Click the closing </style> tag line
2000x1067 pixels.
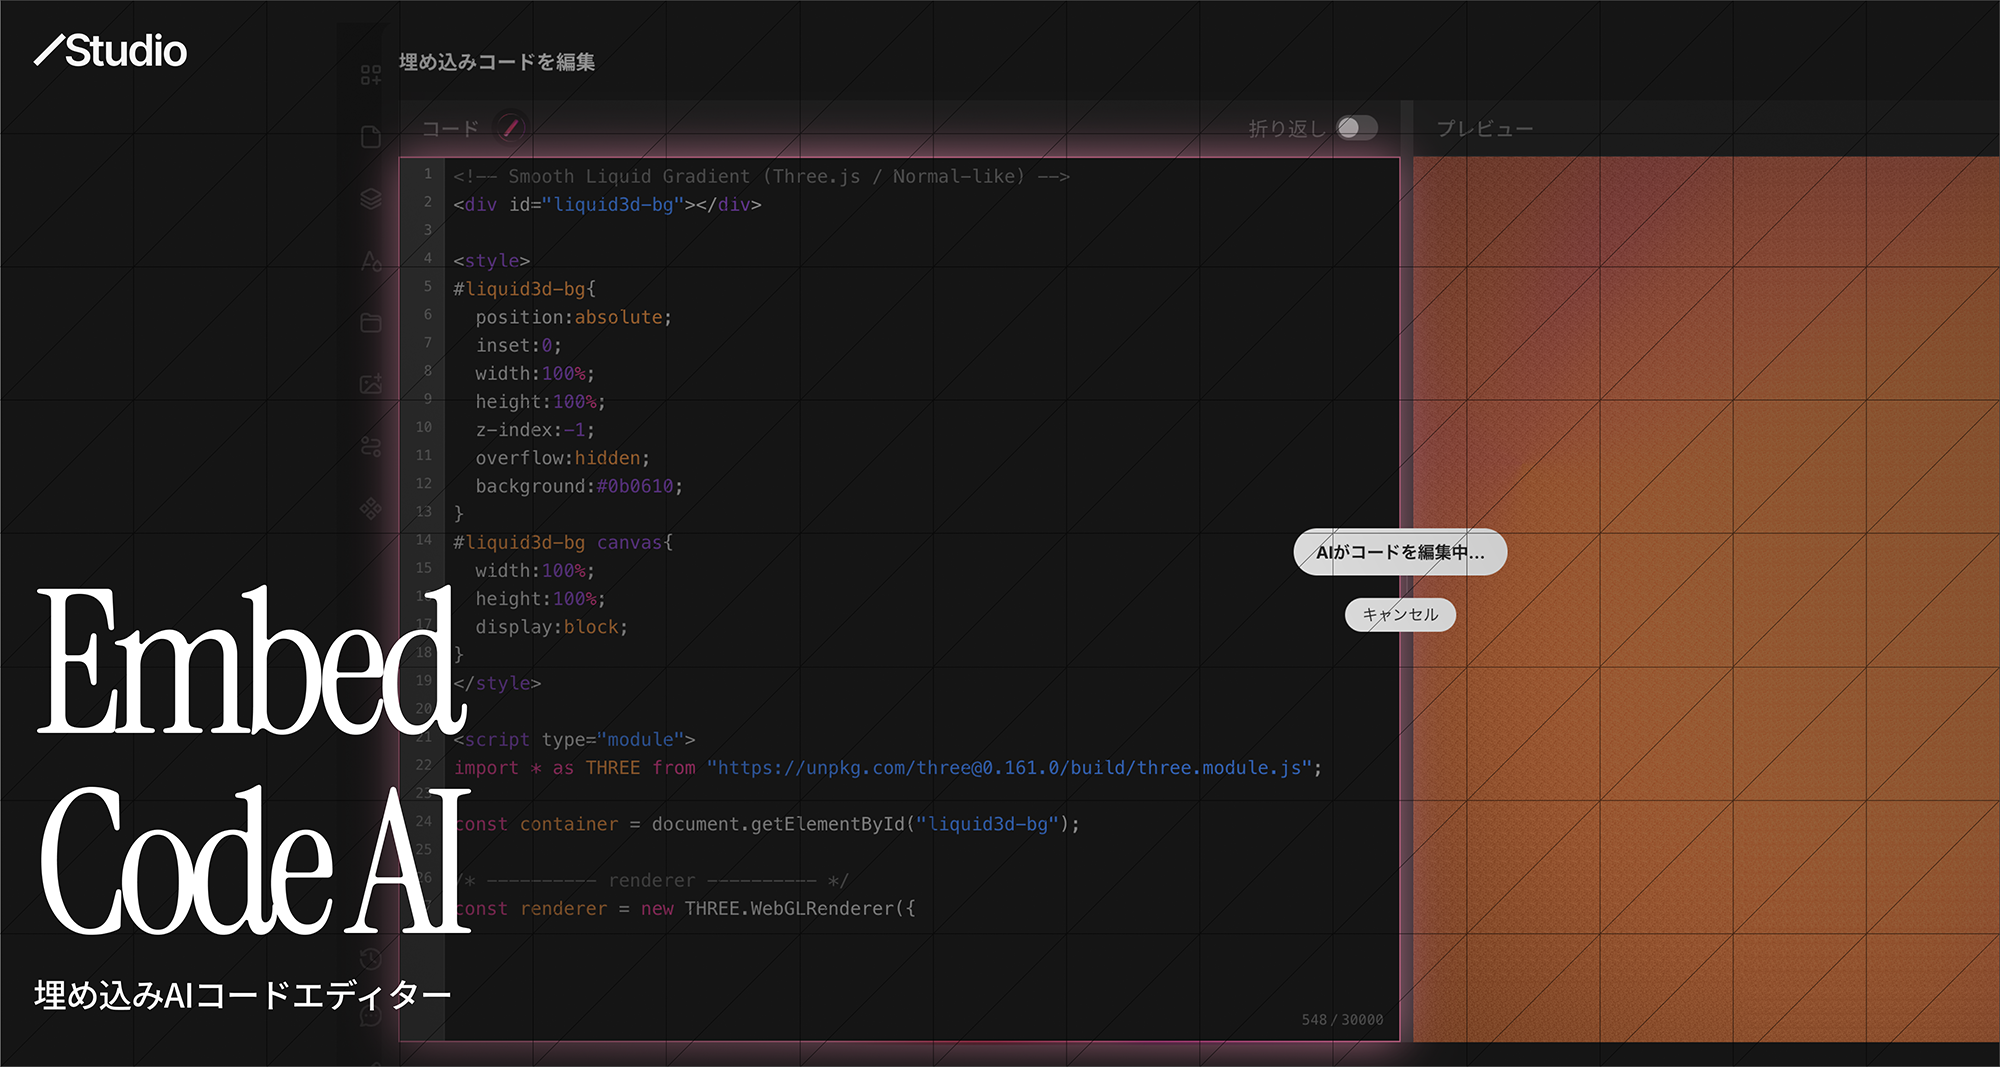(x=497, y=683)
